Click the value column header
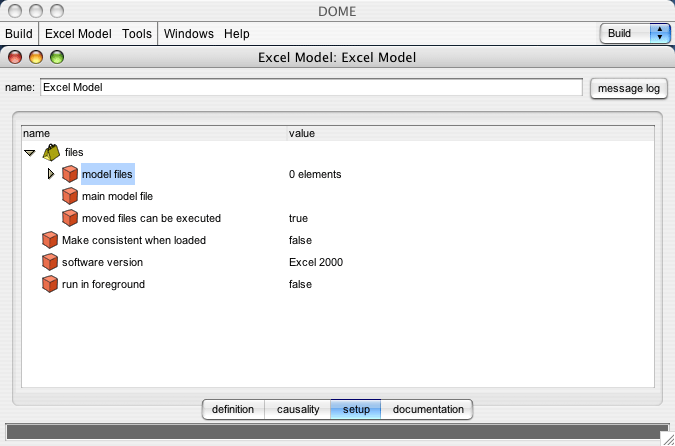This screenshot has height=446, width=675. 471,133
